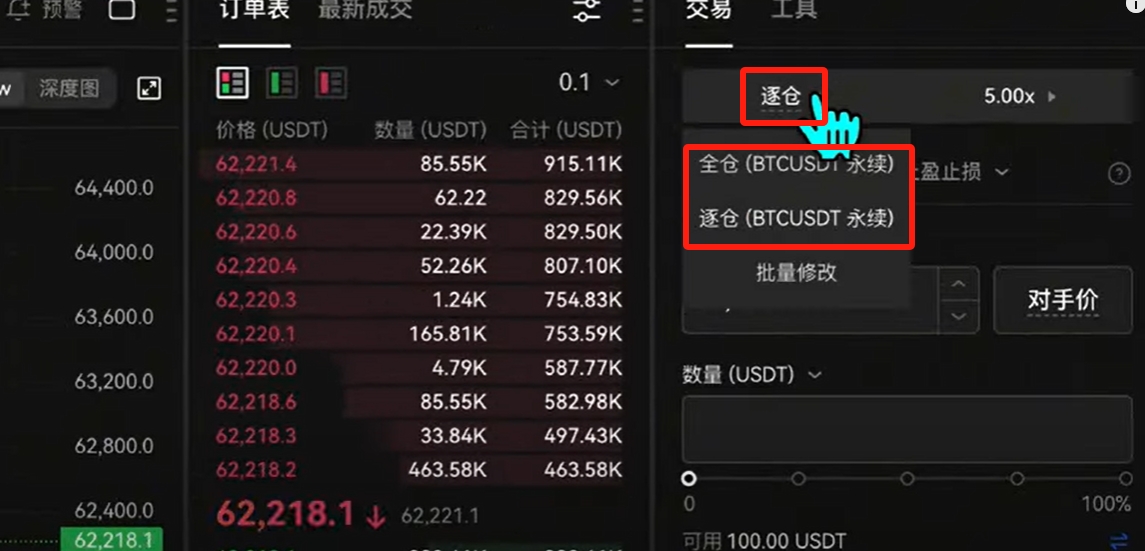Set the quantity slider to 100%
The image size is (1145, 551).
click(1125, 479)
